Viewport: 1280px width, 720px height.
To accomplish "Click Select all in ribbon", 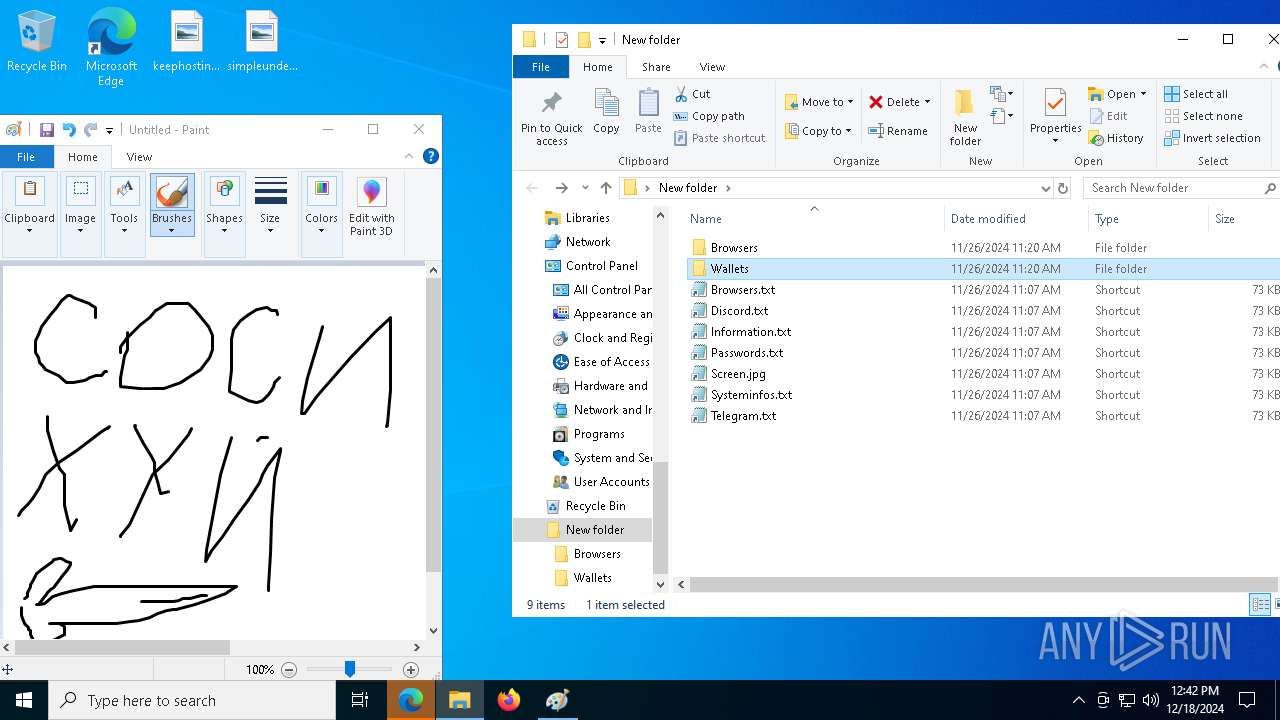I will click(x=1196, y=94).
